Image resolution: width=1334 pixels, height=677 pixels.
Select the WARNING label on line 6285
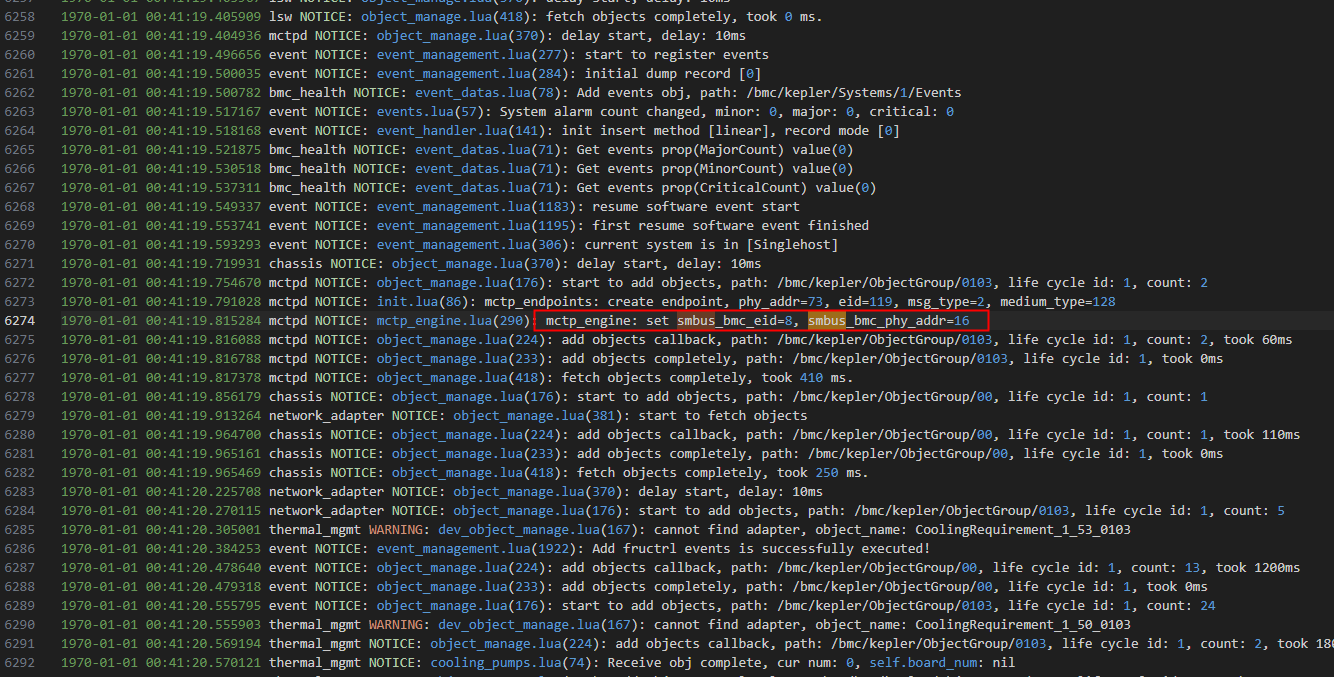[400, 530]
